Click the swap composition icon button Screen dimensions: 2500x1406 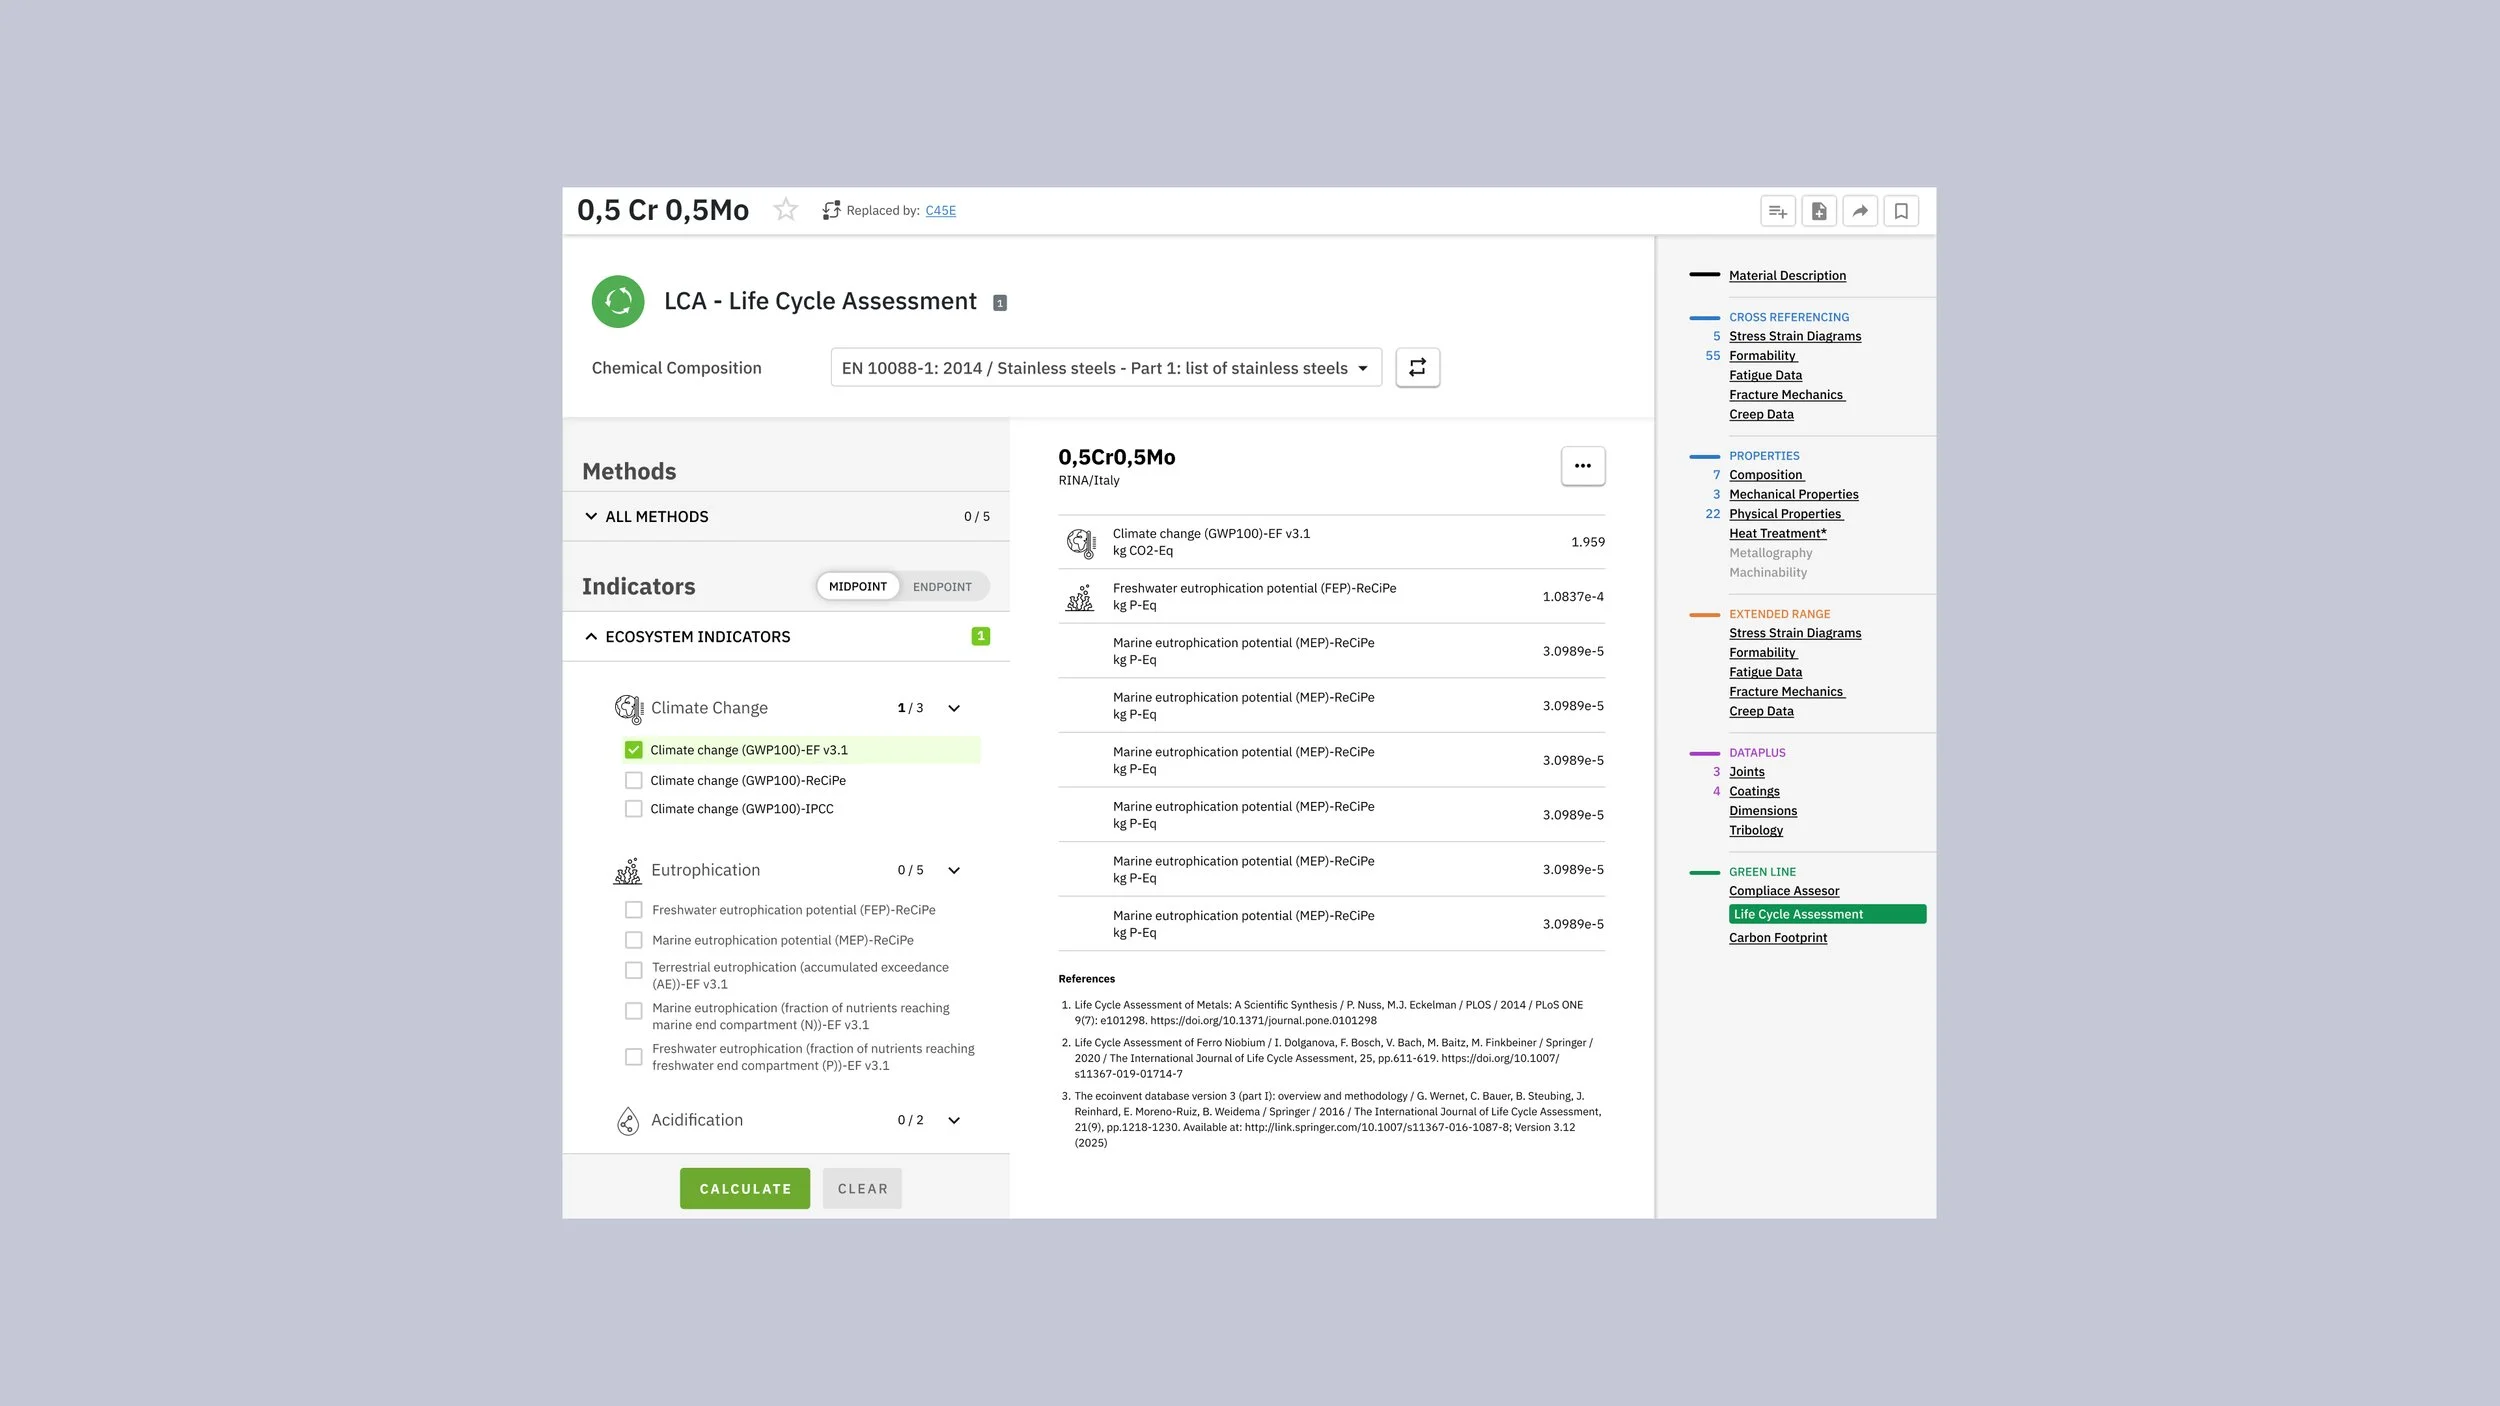[1417, 368]
